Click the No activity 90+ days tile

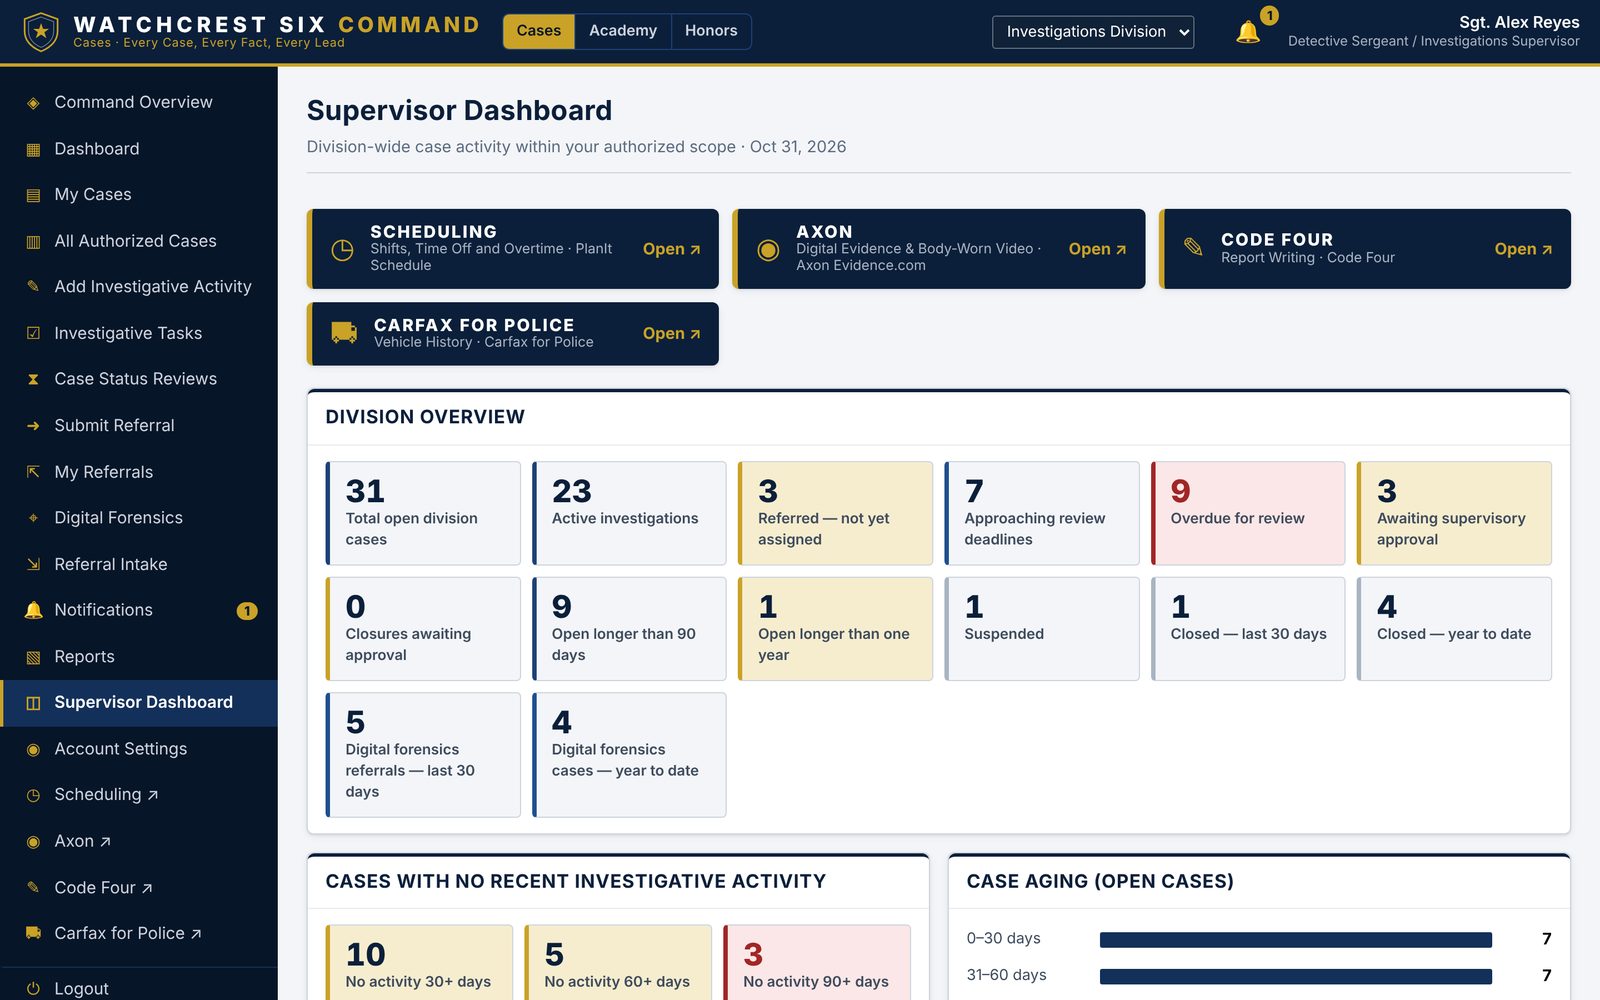(x=817, y=962)
